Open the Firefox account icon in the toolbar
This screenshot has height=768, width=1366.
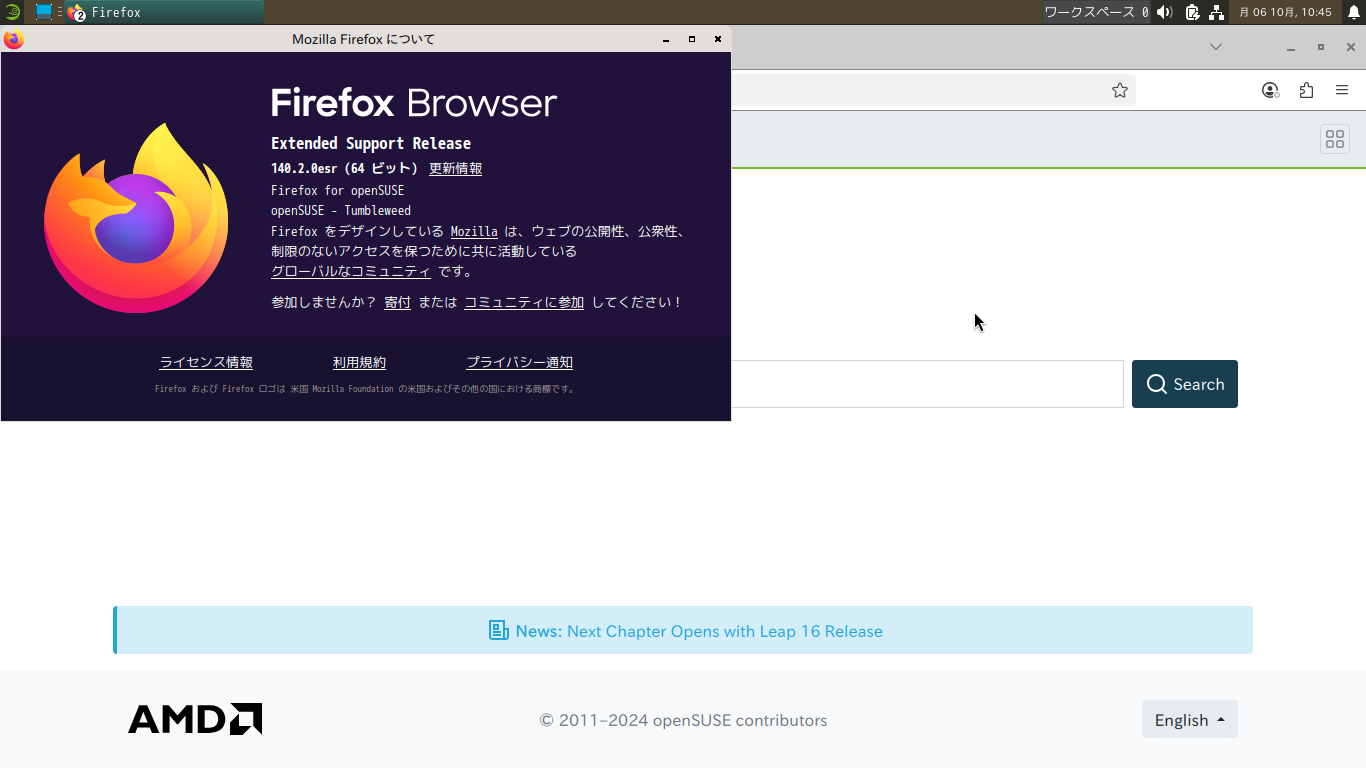coord(1270,90)
